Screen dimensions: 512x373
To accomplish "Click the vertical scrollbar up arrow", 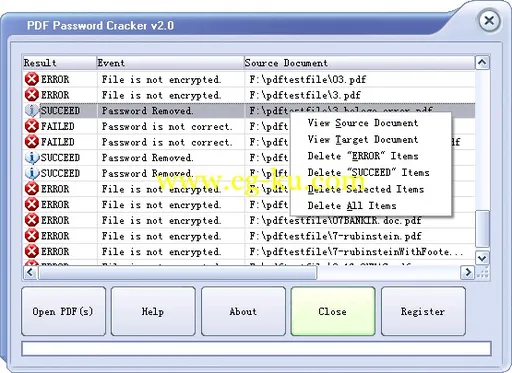I will click(x=482, y=62).
